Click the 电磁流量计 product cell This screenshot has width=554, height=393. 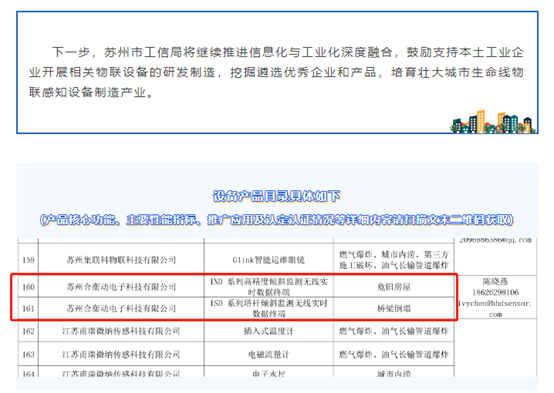point(269,354)
